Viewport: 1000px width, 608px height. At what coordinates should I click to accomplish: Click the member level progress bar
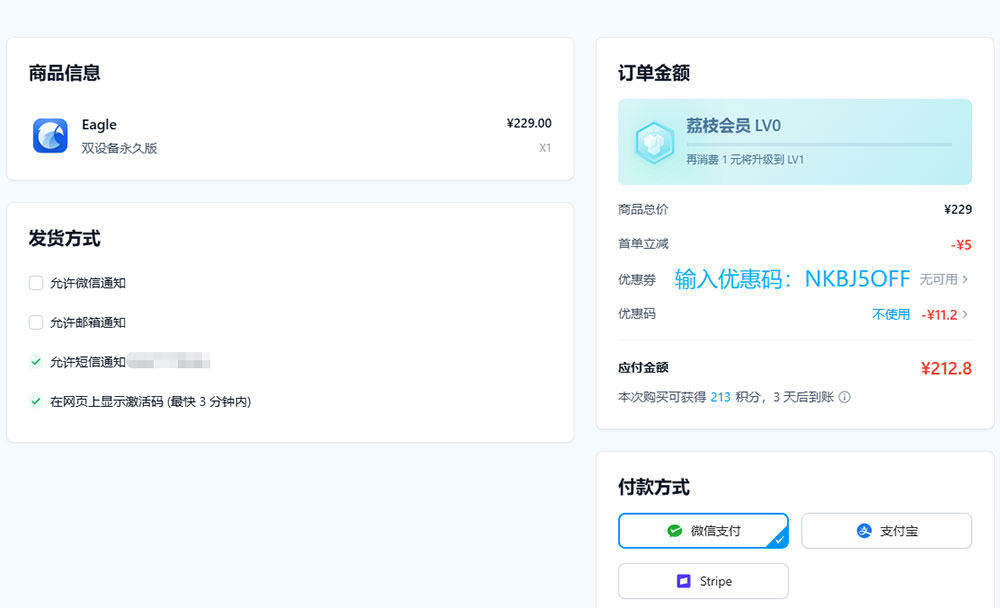click(819, 145)
